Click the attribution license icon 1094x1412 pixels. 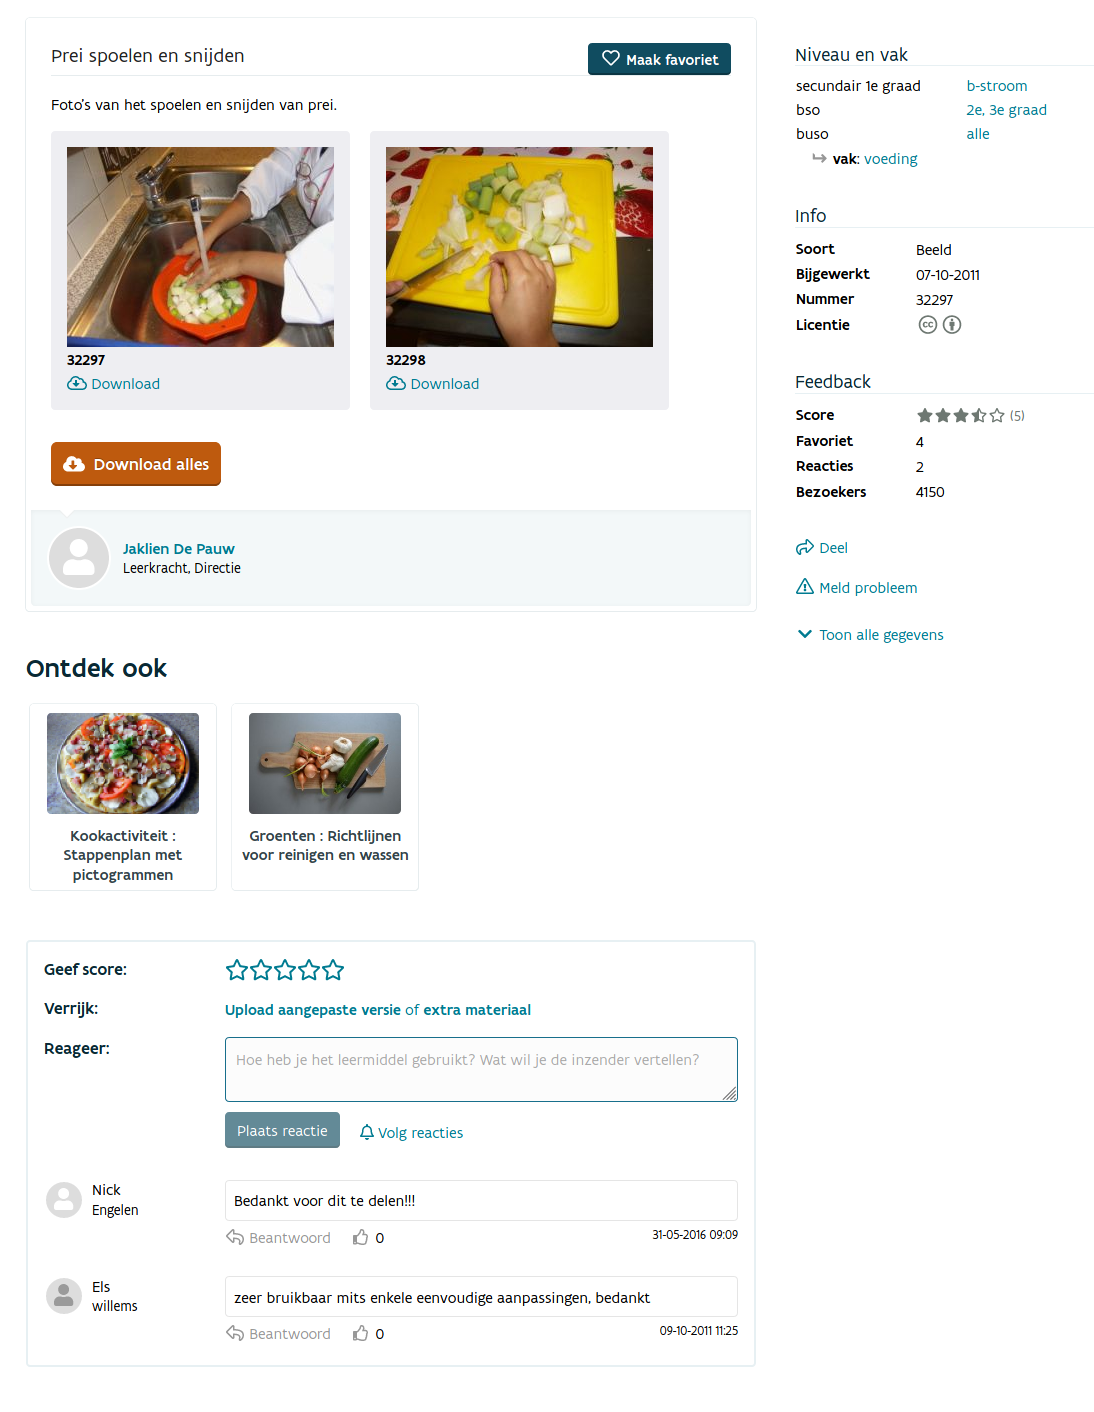click(952, 325)
